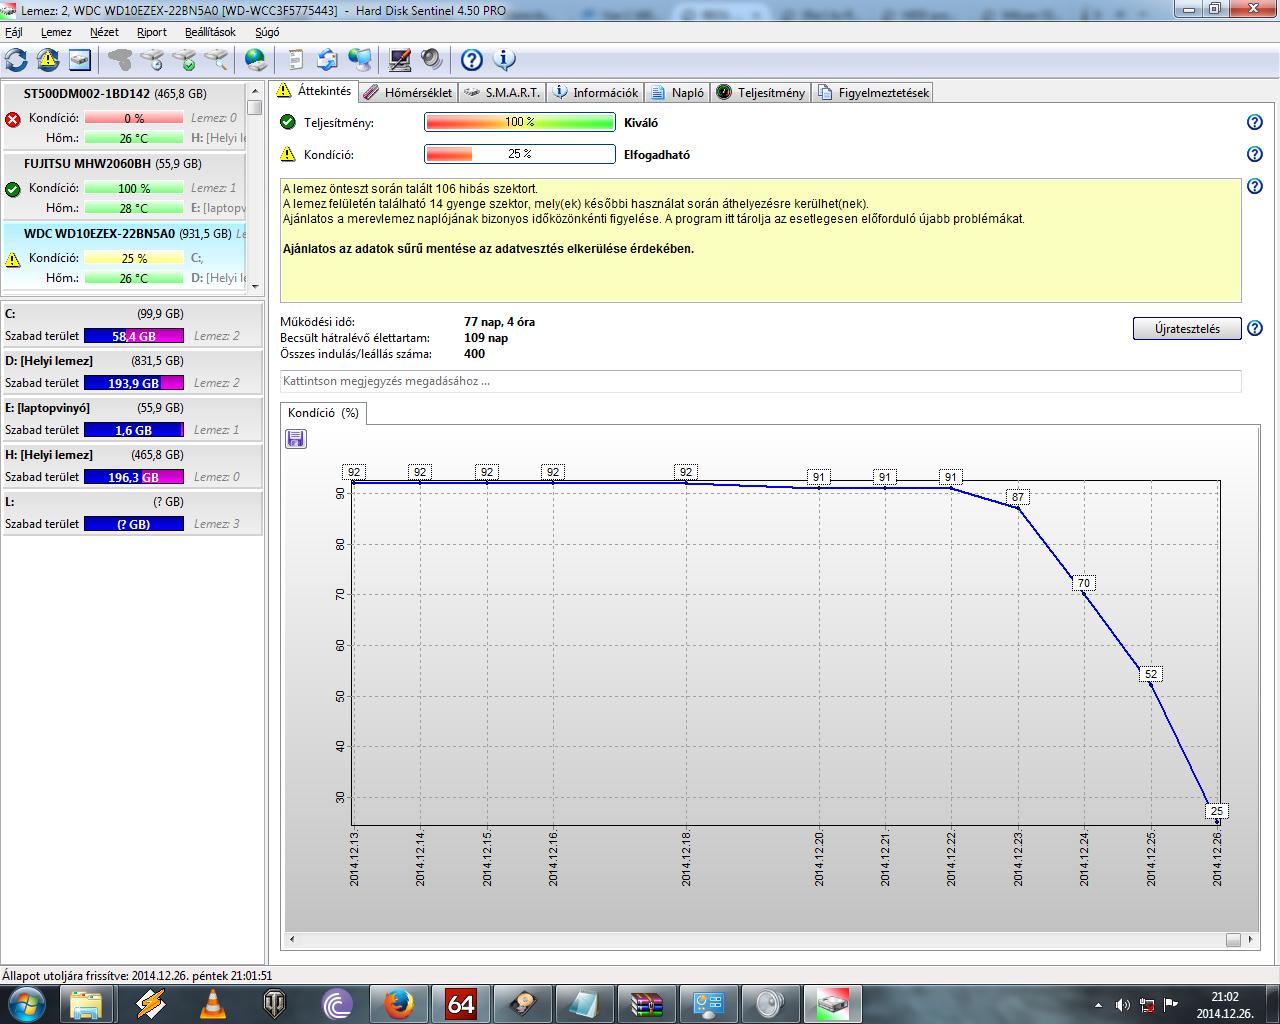Open the Riport menu
This screenshot has height=1024, width=1280.
152,32
